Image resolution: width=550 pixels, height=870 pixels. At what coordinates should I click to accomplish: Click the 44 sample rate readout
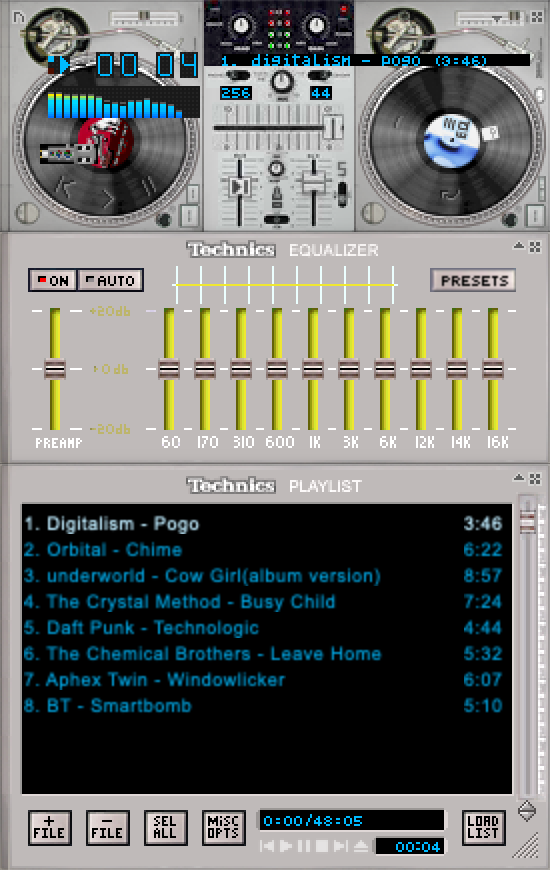(321, 93)
